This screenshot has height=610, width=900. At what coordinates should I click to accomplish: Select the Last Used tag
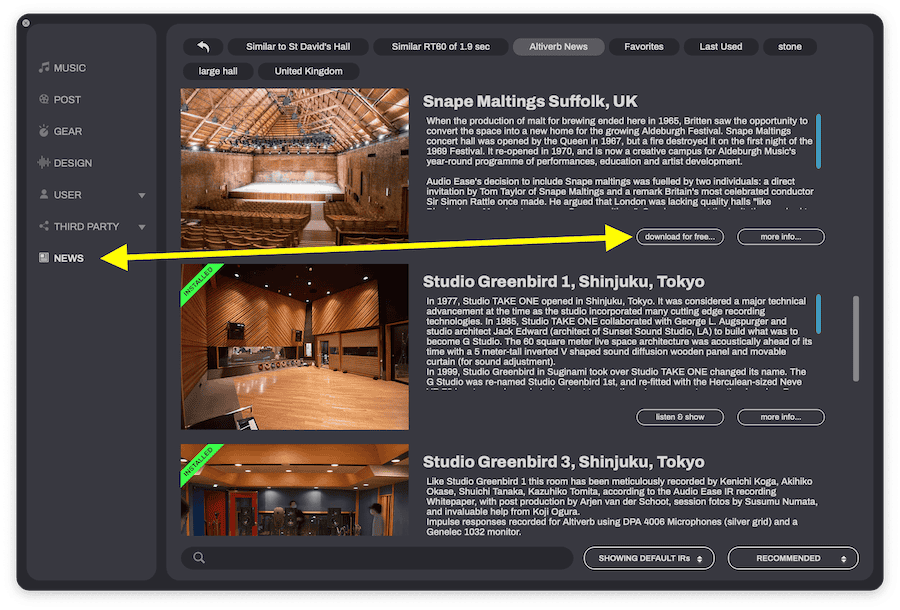tap(721, 46)
